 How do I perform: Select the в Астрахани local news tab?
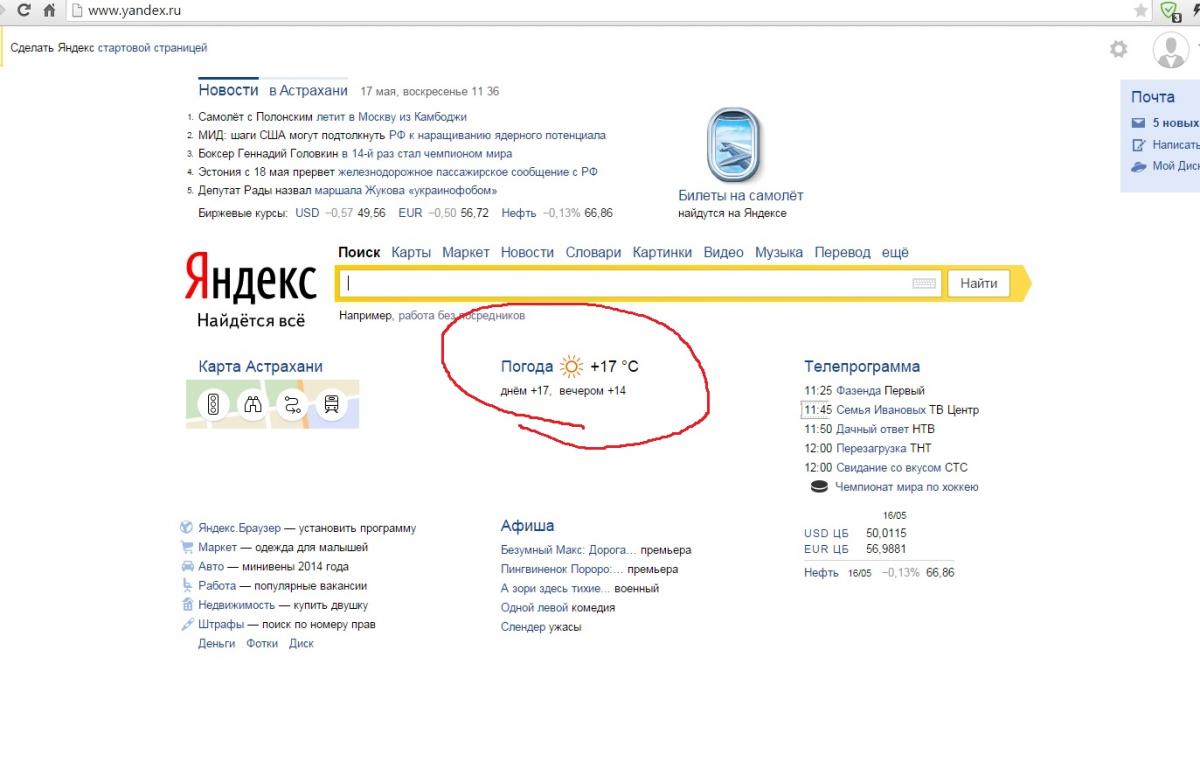308,90
